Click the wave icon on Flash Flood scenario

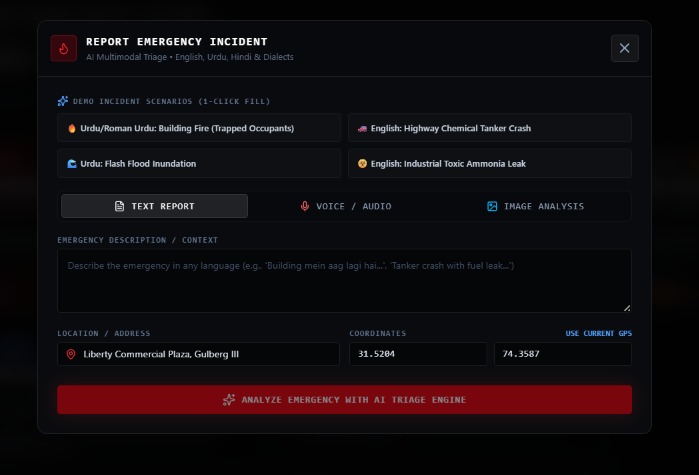72,164
